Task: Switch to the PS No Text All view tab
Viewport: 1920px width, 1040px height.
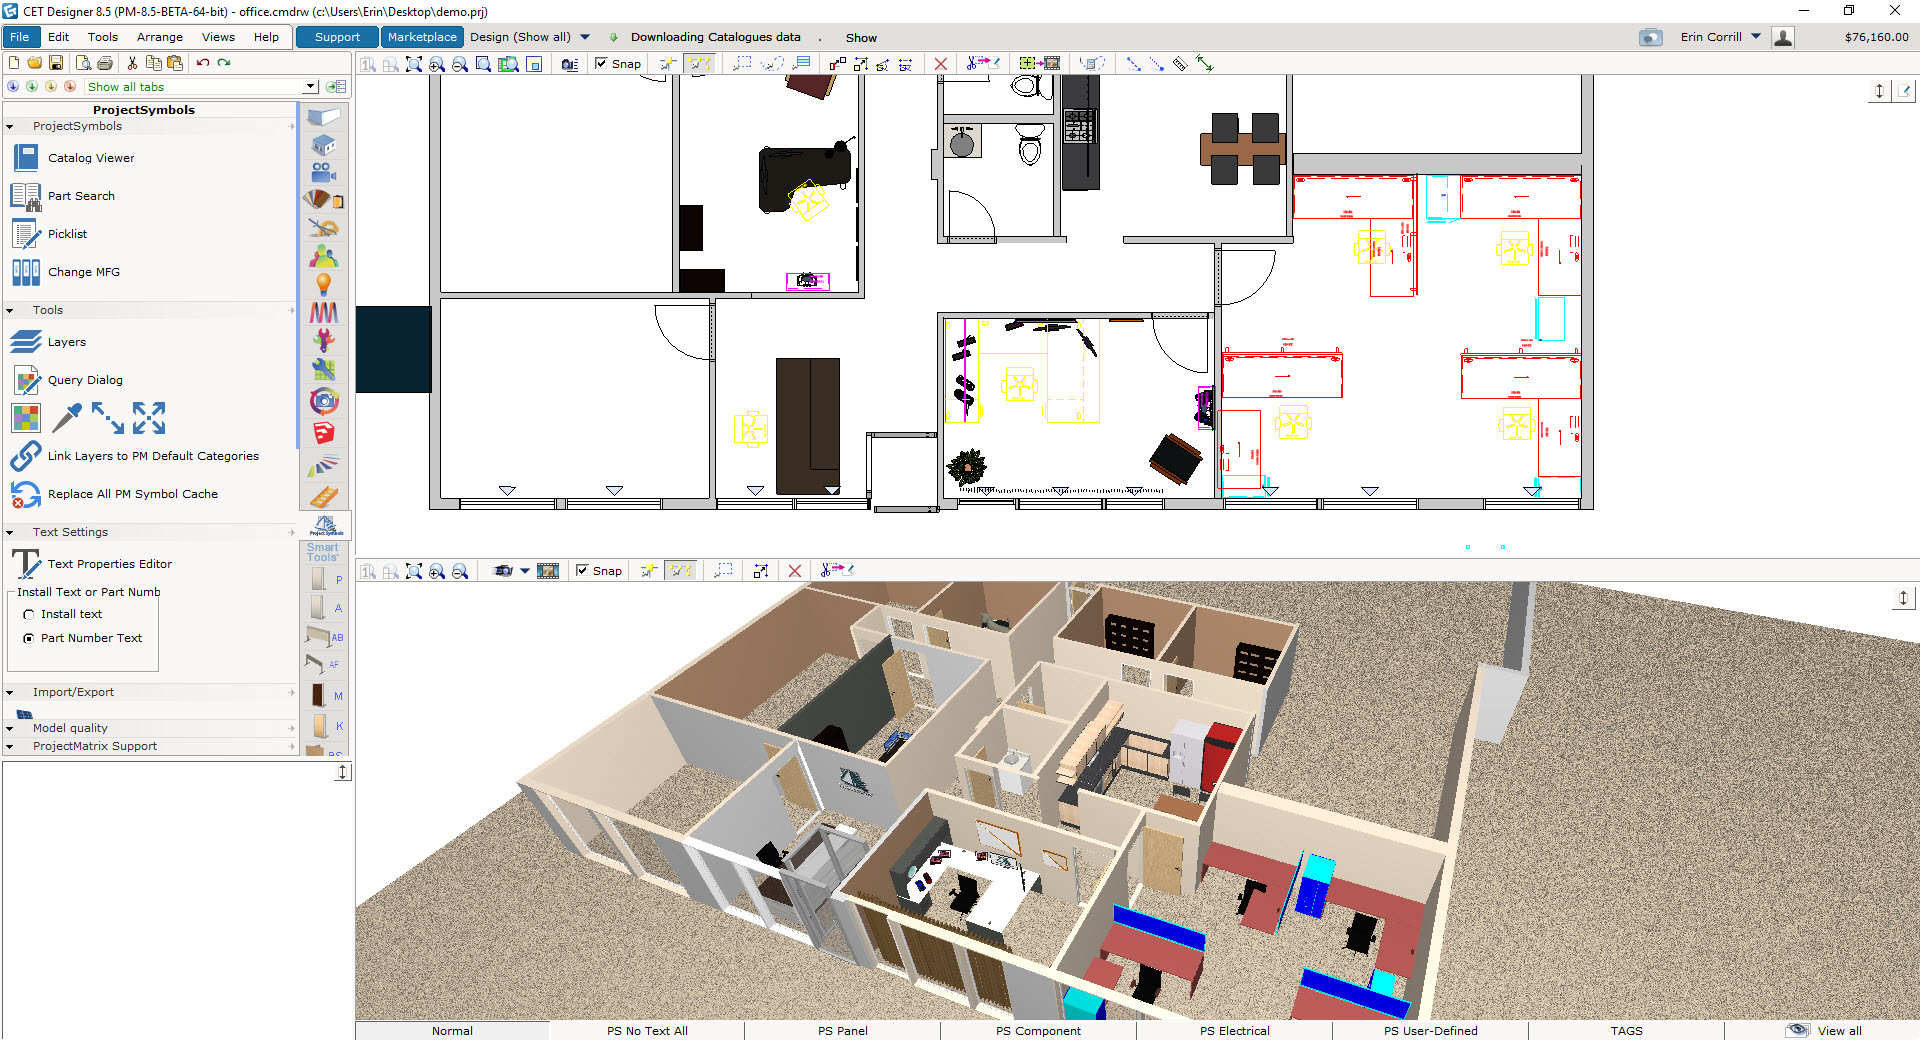Action: pos(647,1030)
